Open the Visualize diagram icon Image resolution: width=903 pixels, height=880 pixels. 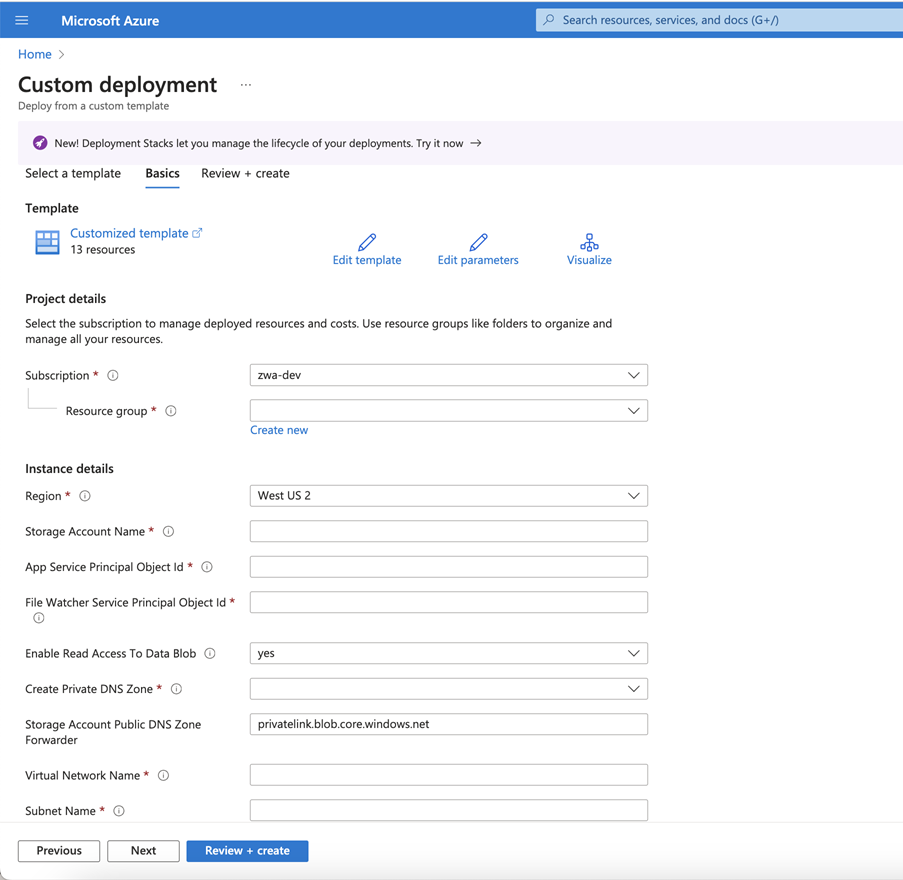pyautogui.click(x=589, y=242)
